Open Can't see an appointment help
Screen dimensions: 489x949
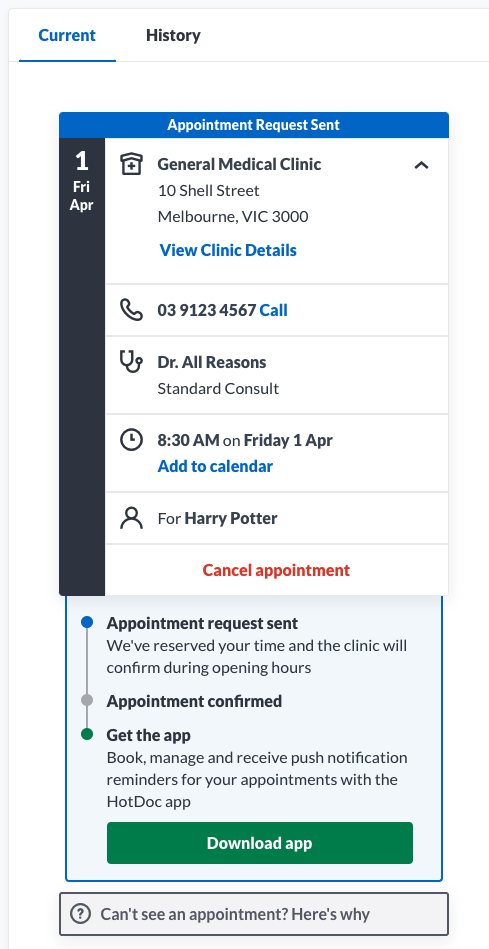click(254, 914)
